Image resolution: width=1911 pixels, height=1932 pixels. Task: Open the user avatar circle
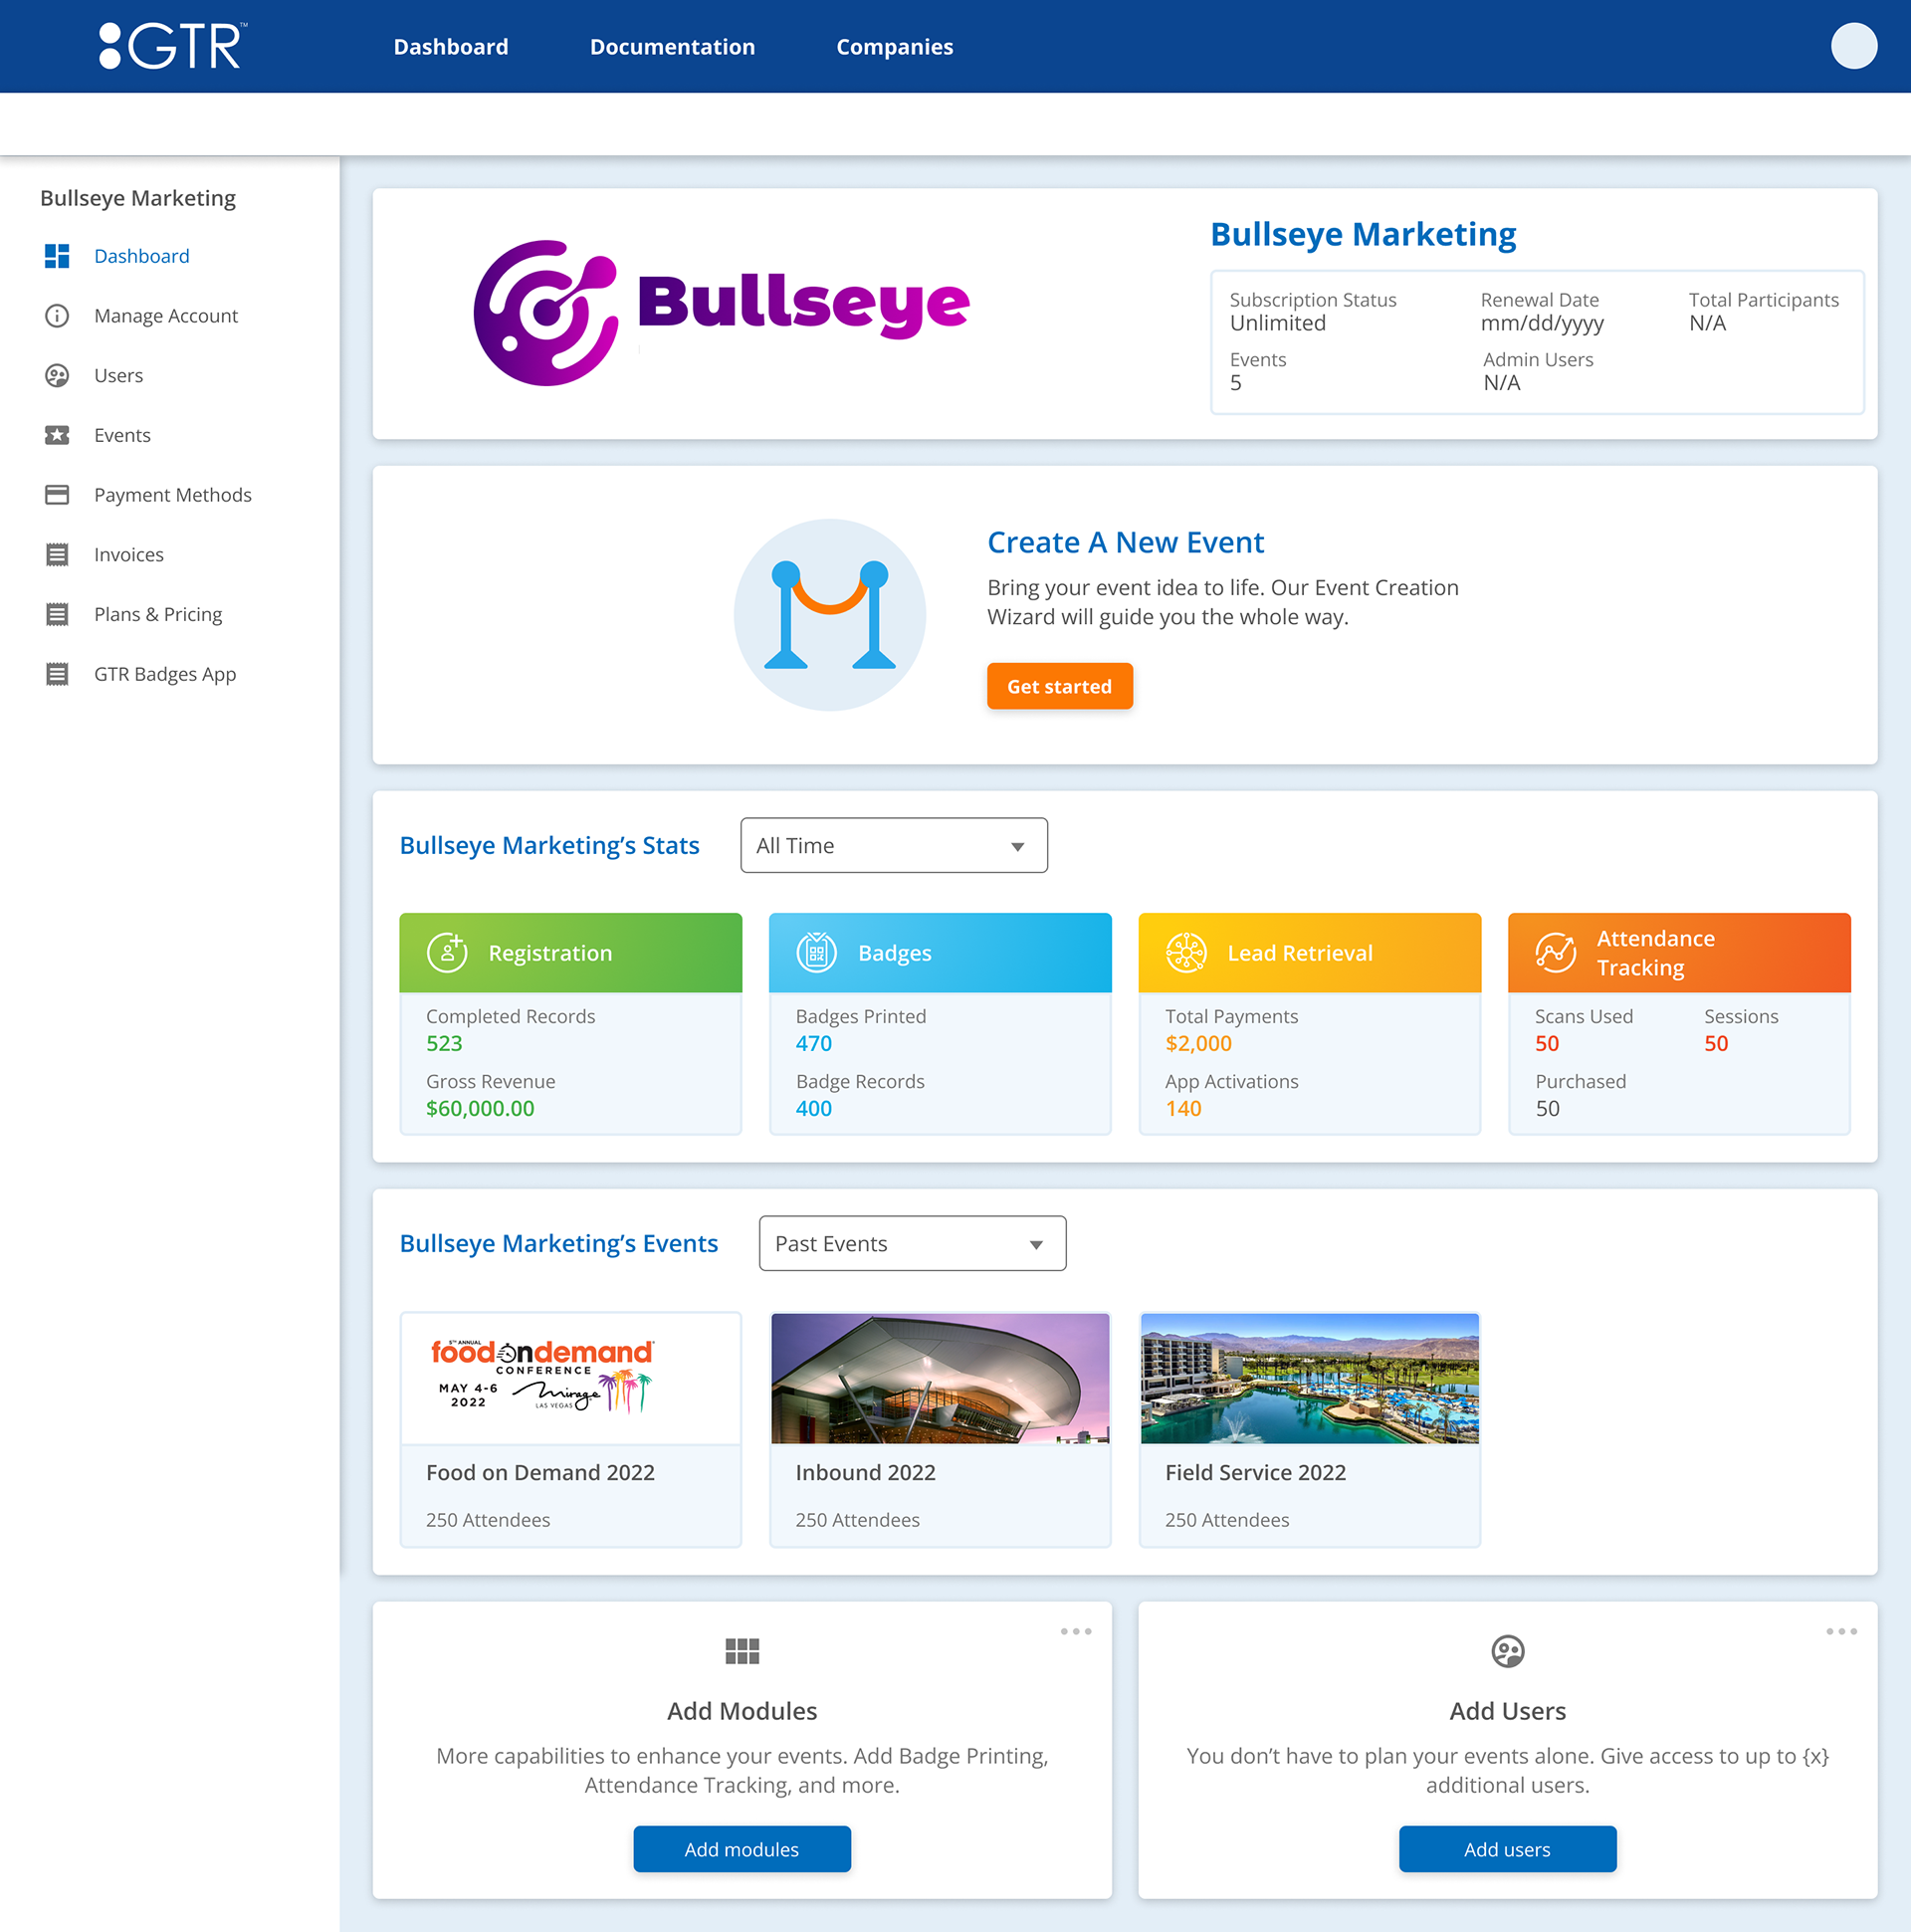[x=1853, y=46]
